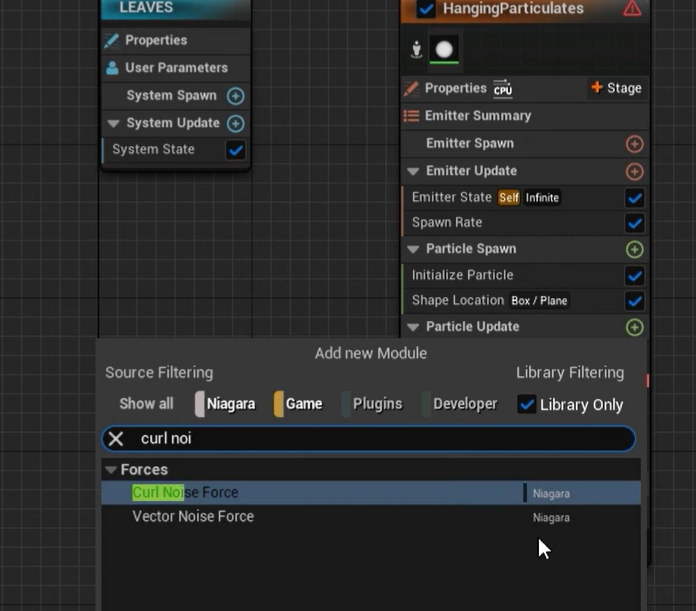Toggle the HangingParticulates emitter enabled checkbox

click(x=426, y=9)
